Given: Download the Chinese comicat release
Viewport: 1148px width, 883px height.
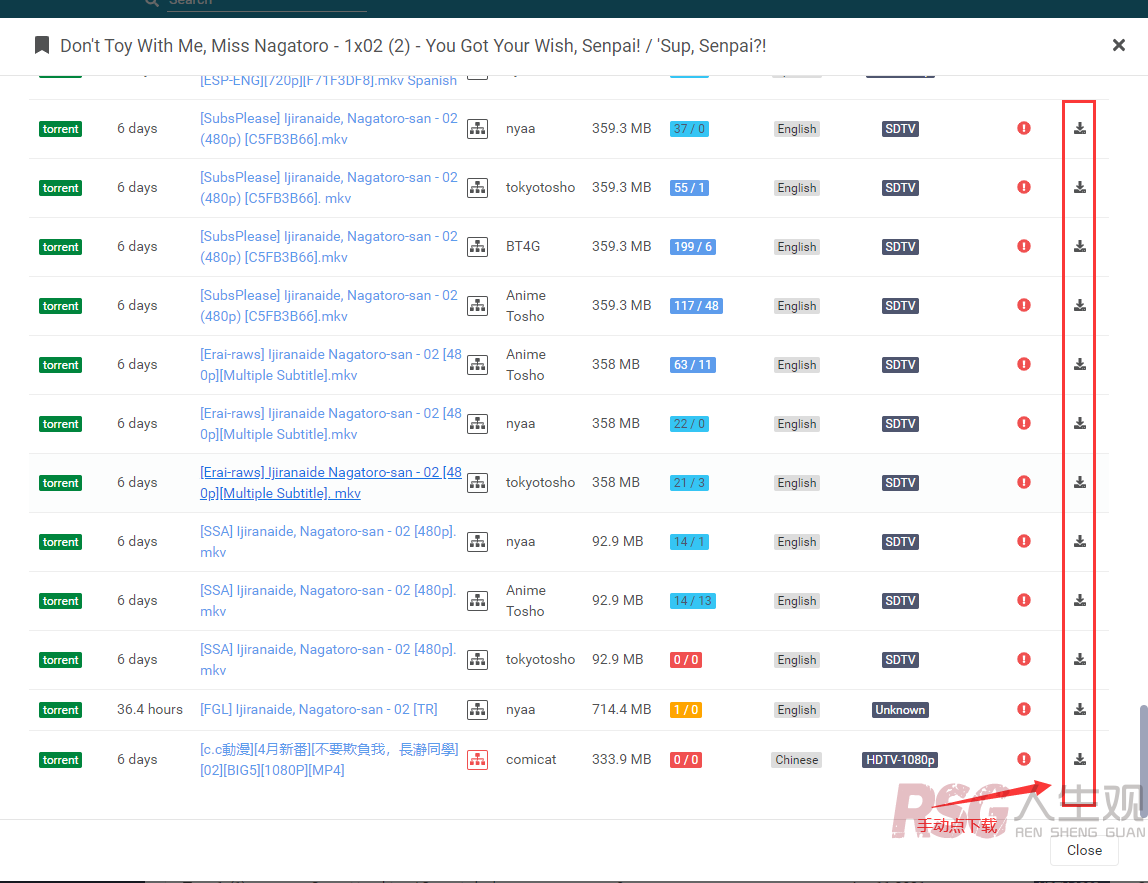Looking at the screenshot, I should 1079,759.
